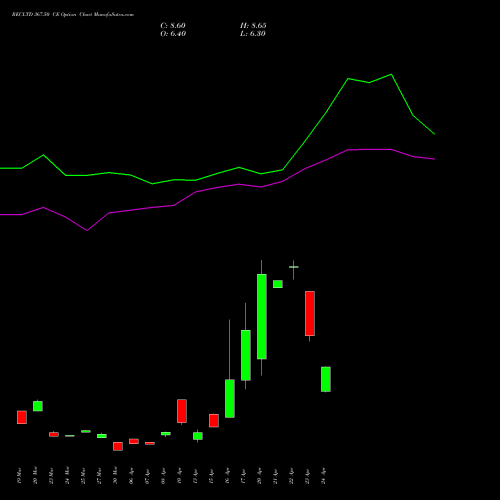Click the closing price value C: 8.60
The image size is (500, 500).
pos(173,26)
